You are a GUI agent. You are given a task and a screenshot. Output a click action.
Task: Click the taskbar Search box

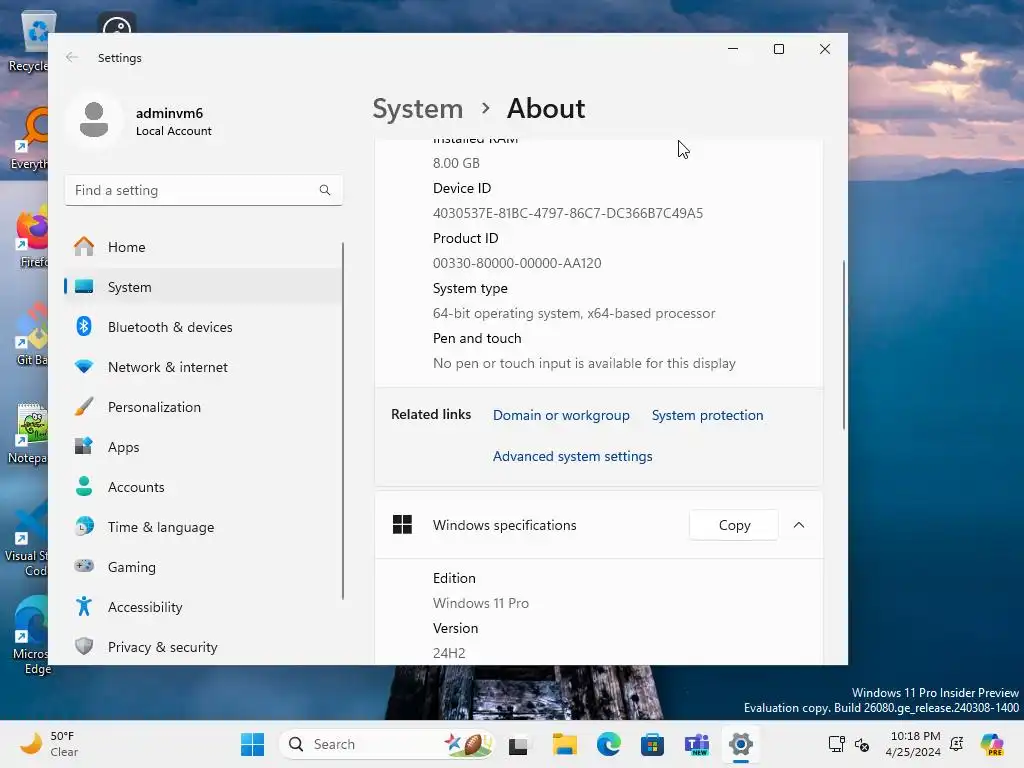pos(387,744)
